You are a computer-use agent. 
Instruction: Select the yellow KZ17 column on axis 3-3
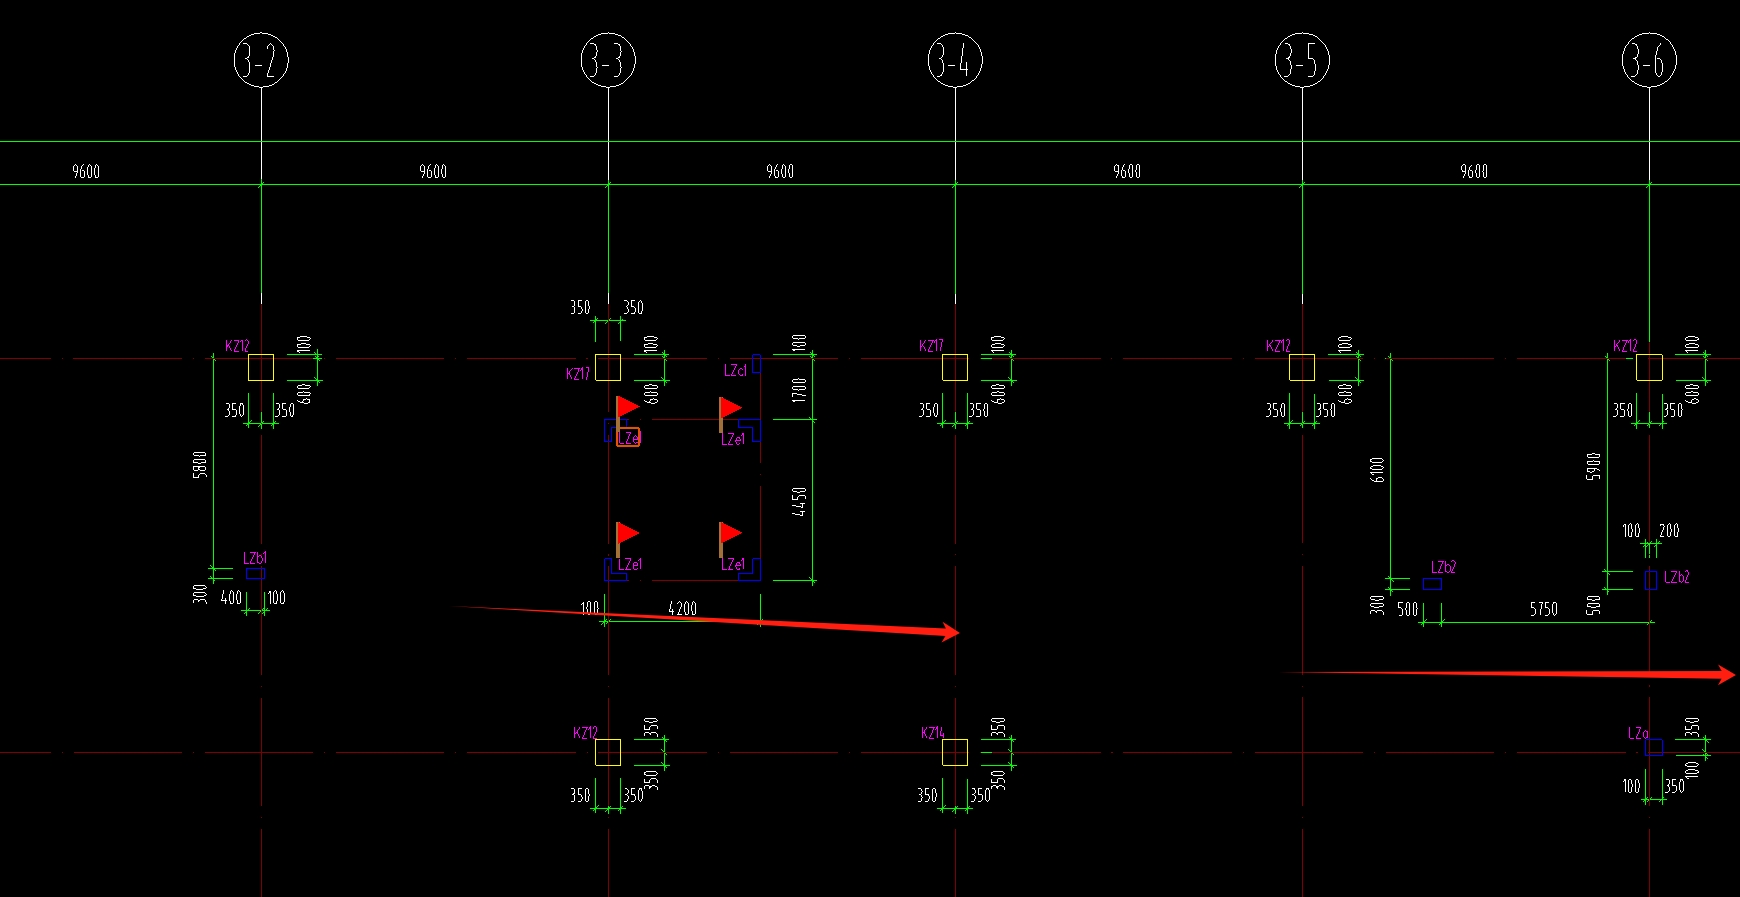pos(608,368)
